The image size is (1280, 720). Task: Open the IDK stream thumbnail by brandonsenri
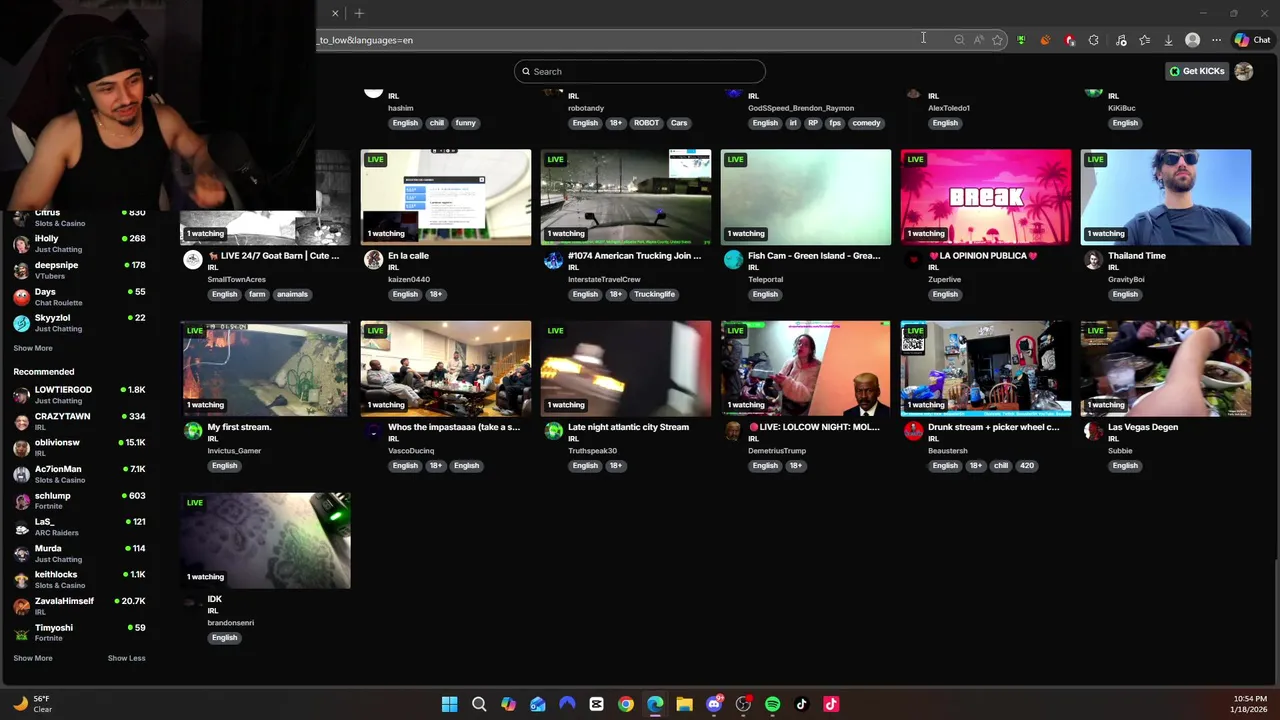(x=265, y=541)
